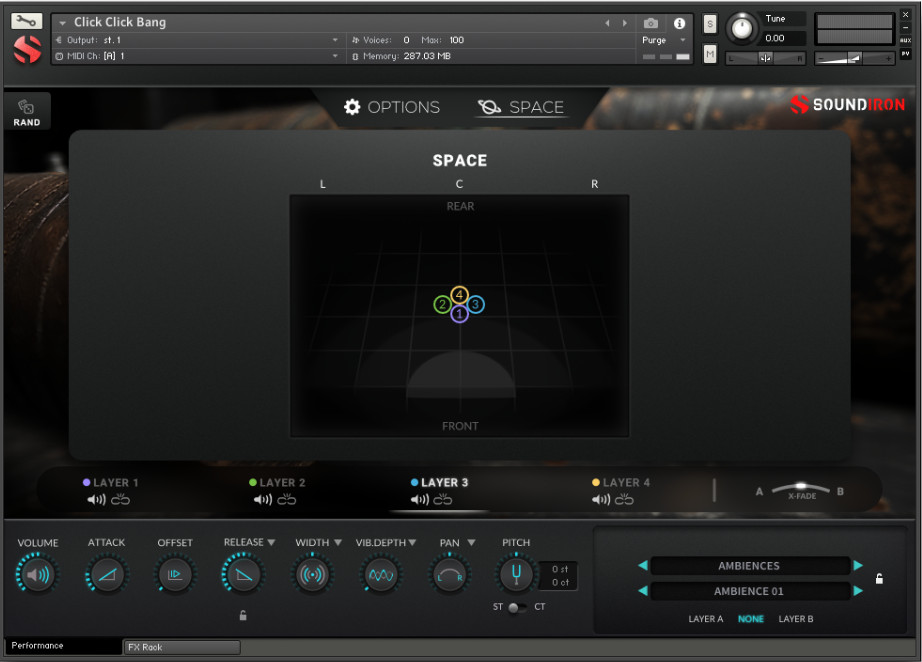Click the Volume knob speaker icon
922x662 pixels.
[x=37, y=575]
